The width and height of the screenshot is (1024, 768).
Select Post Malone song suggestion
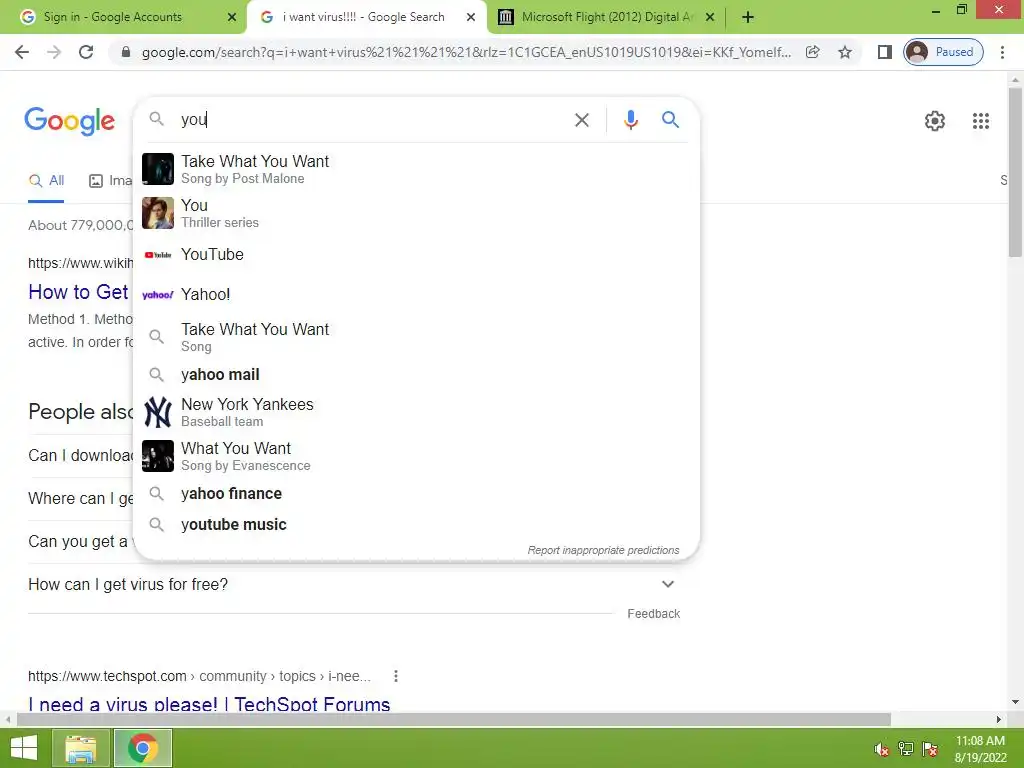(x=417, y=169)
